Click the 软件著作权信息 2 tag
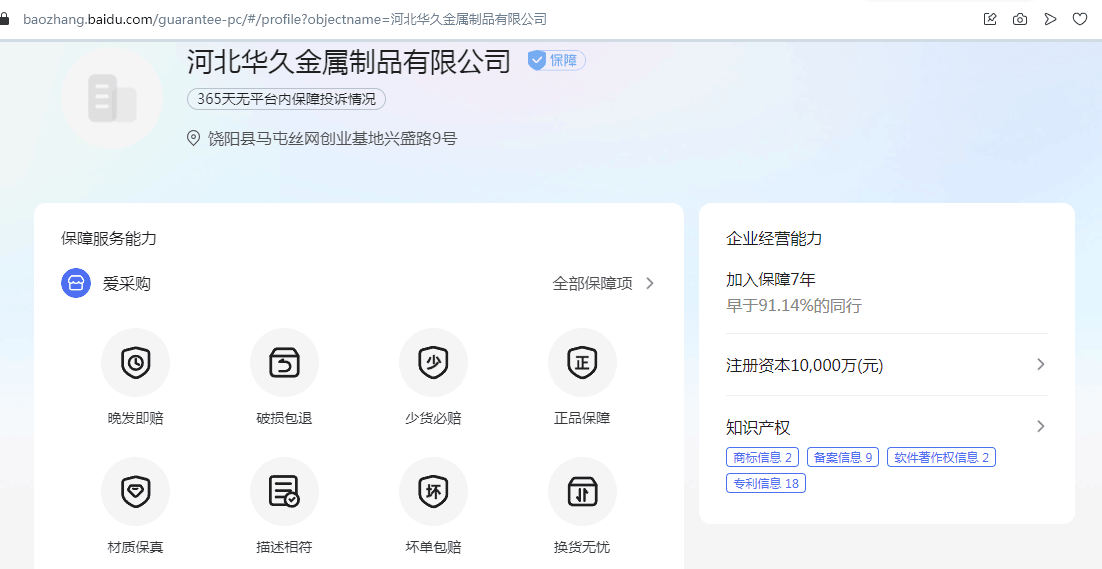 [x=941, y=457]
